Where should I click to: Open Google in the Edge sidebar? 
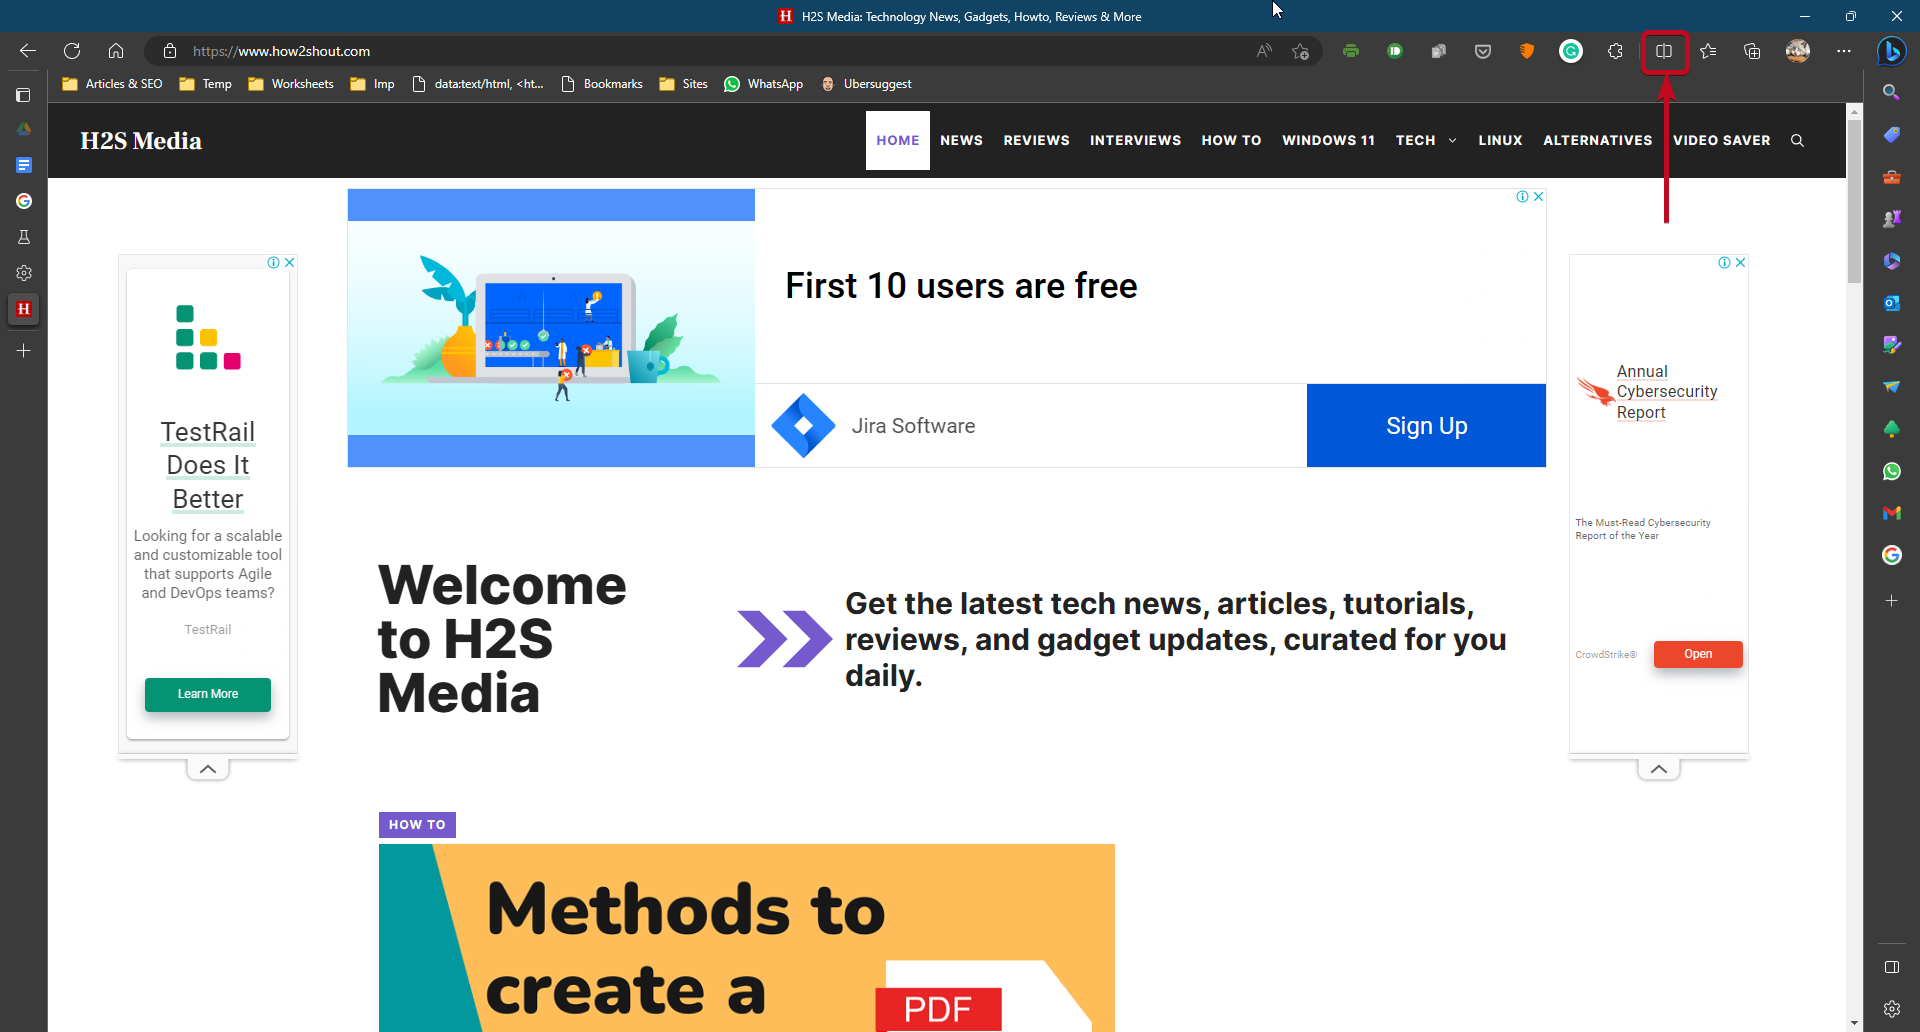[x=1891, y=555]
